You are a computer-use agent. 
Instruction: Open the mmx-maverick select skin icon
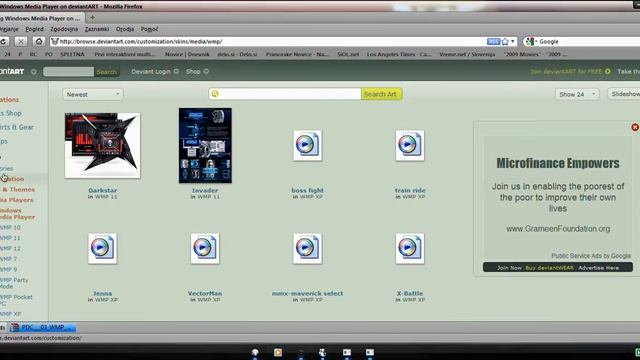(307, 248)
